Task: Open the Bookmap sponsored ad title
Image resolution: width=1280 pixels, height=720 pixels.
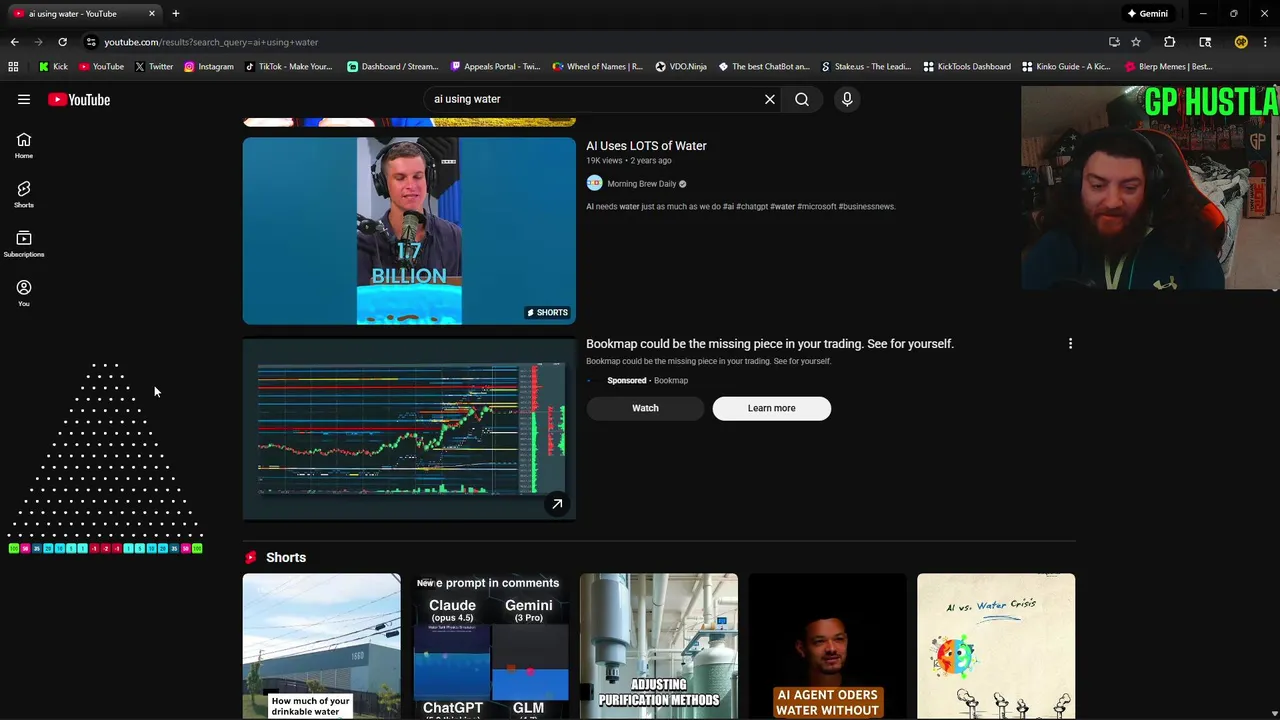Action: click(770, 344)
